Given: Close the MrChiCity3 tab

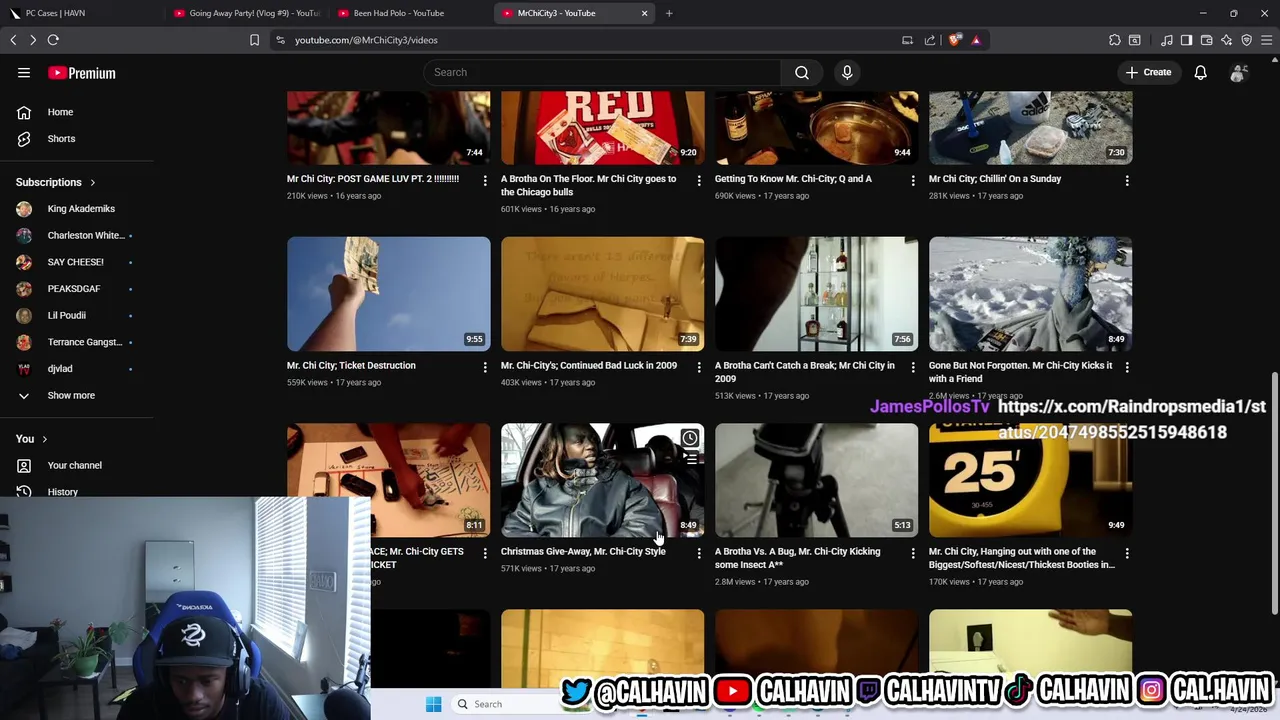Looking at the screenshot, I should 644,13.
